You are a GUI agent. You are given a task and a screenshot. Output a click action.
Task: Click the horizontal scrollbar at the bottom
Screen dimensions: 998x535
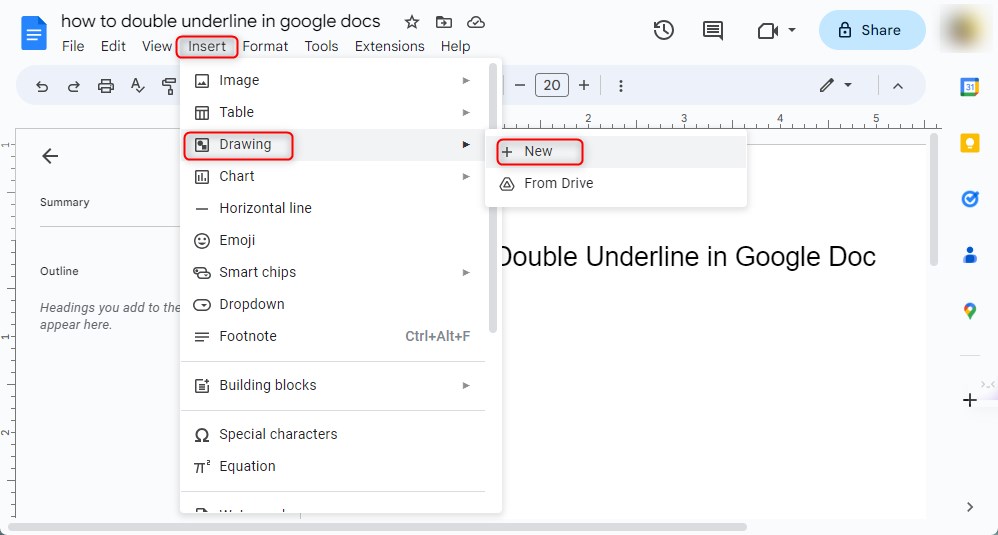[x=377, y=527]
